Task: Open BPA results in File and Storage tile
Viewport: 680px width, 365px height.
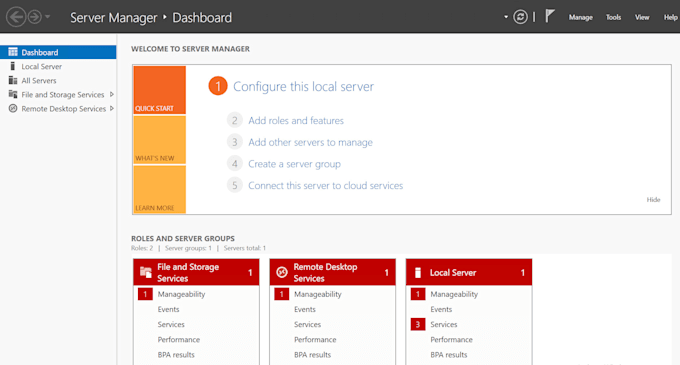Action: point(176,355)
